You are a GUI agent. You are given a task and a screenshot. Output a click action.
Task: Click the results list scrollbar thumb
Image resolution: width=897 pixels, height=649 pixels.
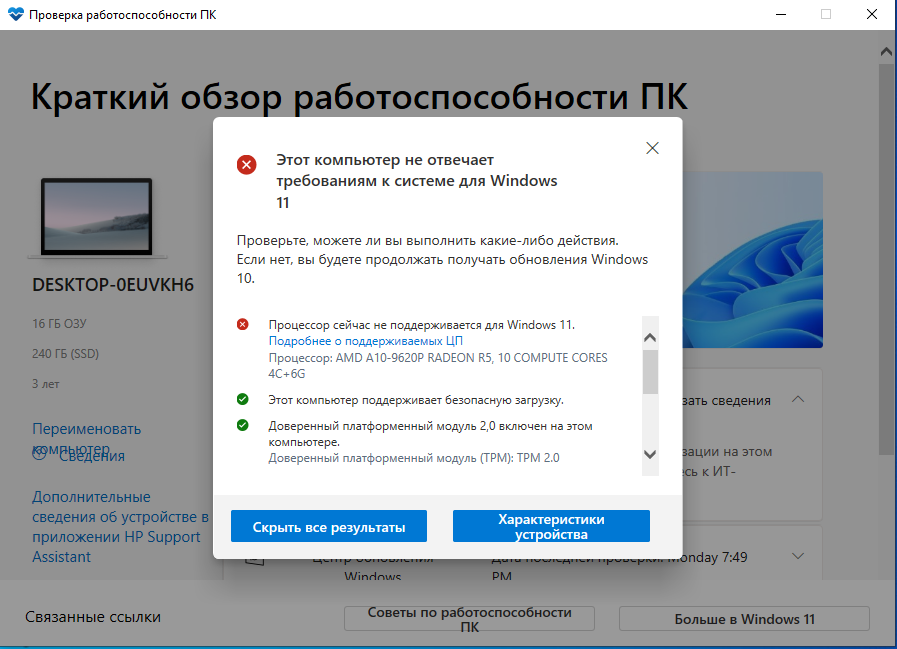(650, 372)
